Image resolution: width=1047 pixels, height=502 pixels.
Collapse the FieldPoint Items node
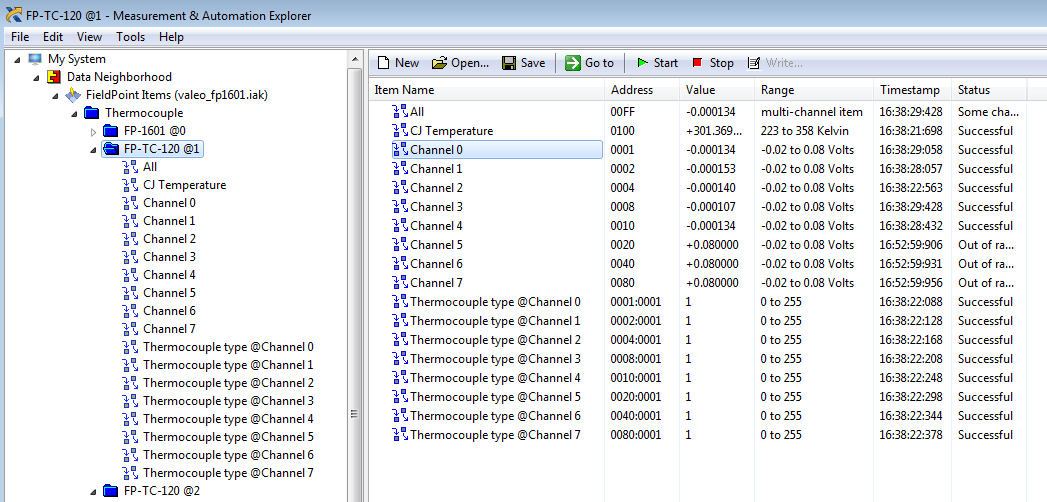55,95
